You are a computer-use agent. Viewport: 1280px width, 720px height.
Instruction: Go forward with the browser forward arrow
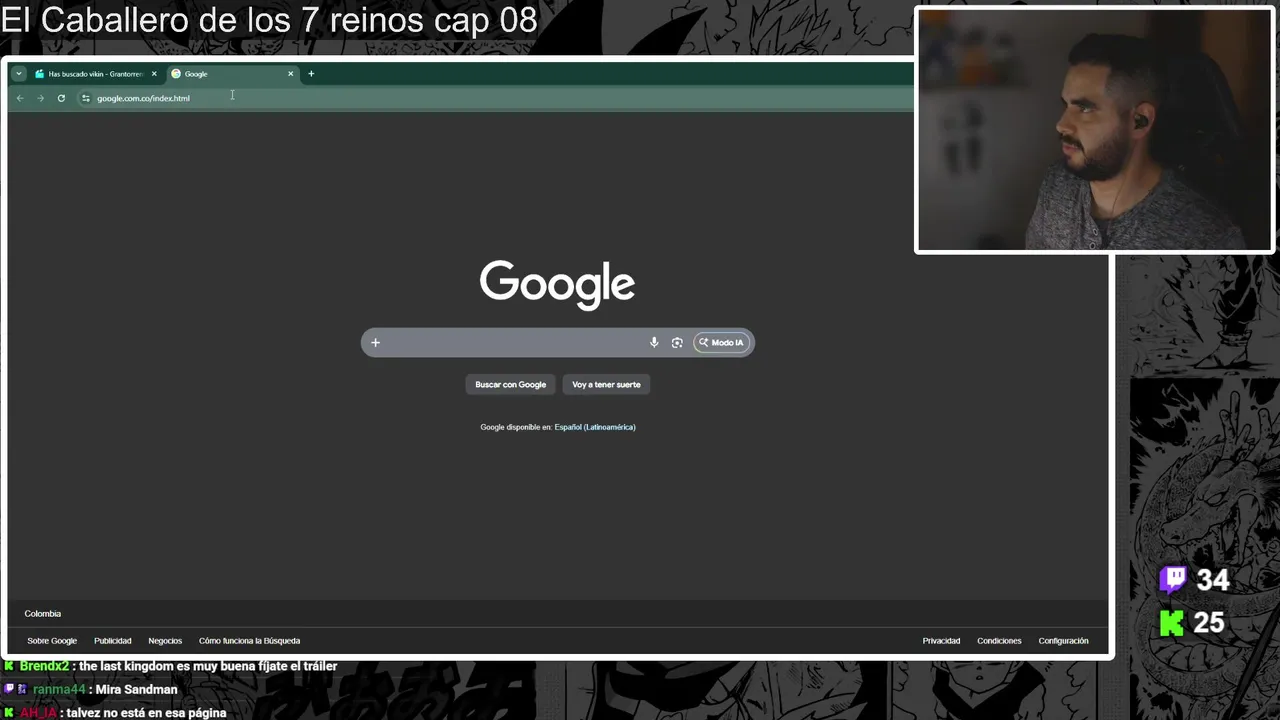pyautogui.click(x=40, y=98)
